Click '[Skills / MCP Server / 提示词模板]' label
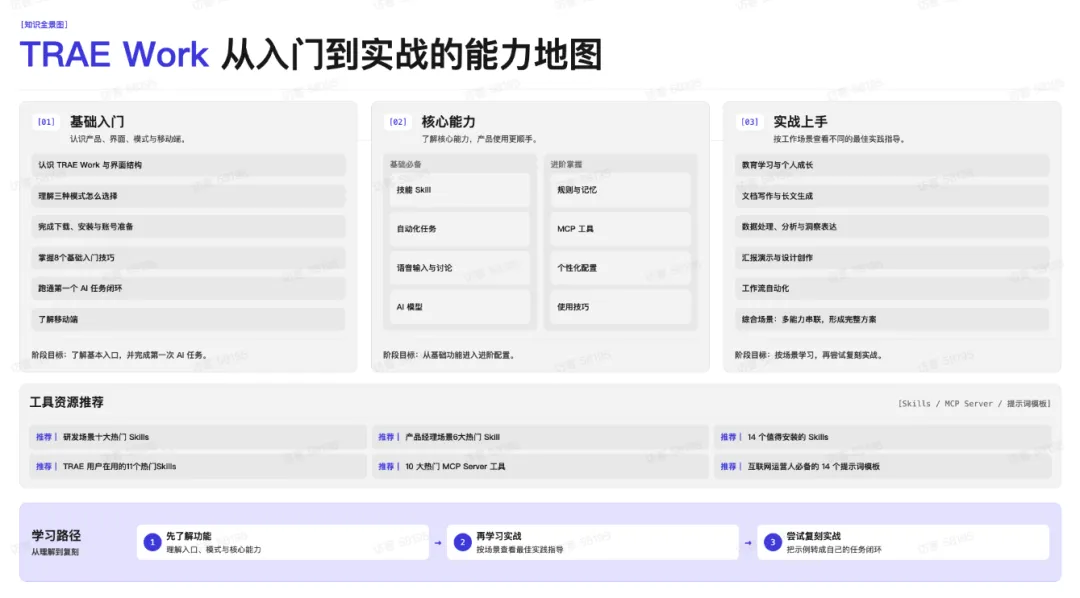This screenshot has height=598, width=1080. [975, 404]
